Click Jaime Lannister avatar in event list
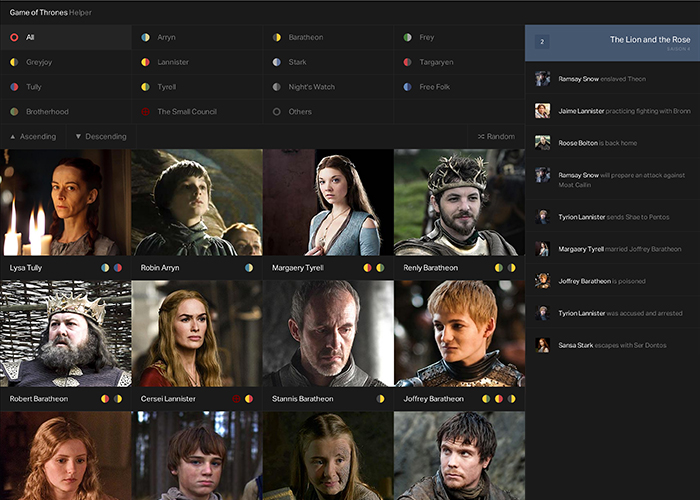Screen dimensions: 700x500 pos(542,111)
